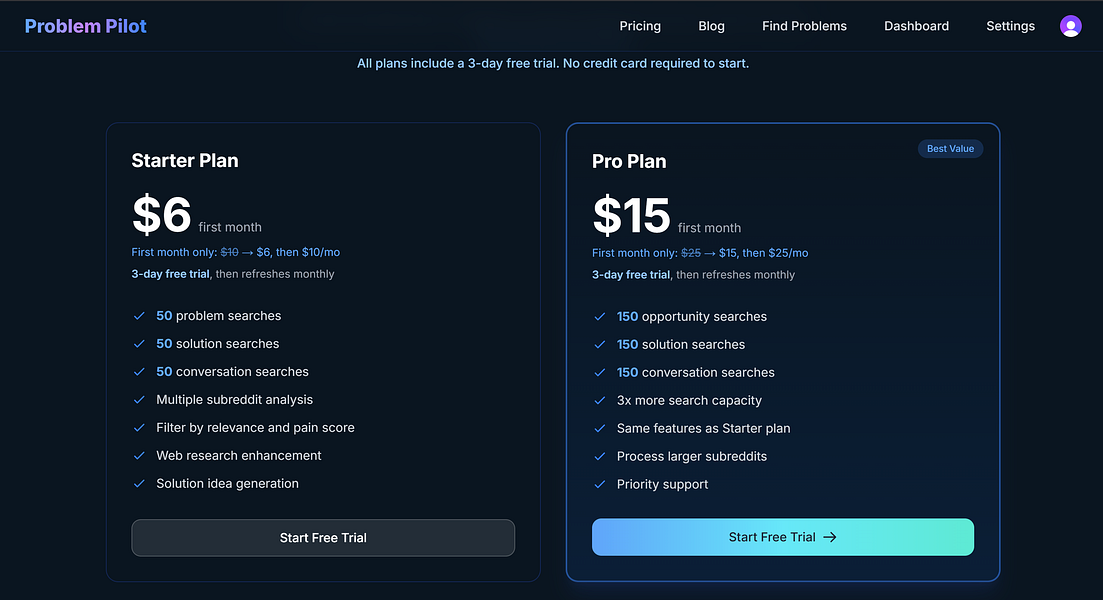Click the user profile avatar icon

pos(1070,26)
